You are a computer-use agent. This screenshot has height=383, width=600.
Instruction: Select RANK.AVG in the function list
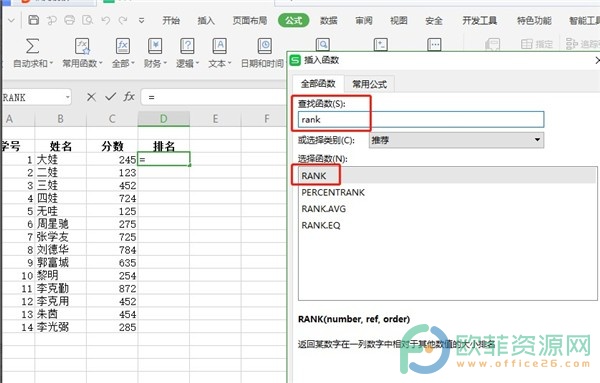point(447,209)
